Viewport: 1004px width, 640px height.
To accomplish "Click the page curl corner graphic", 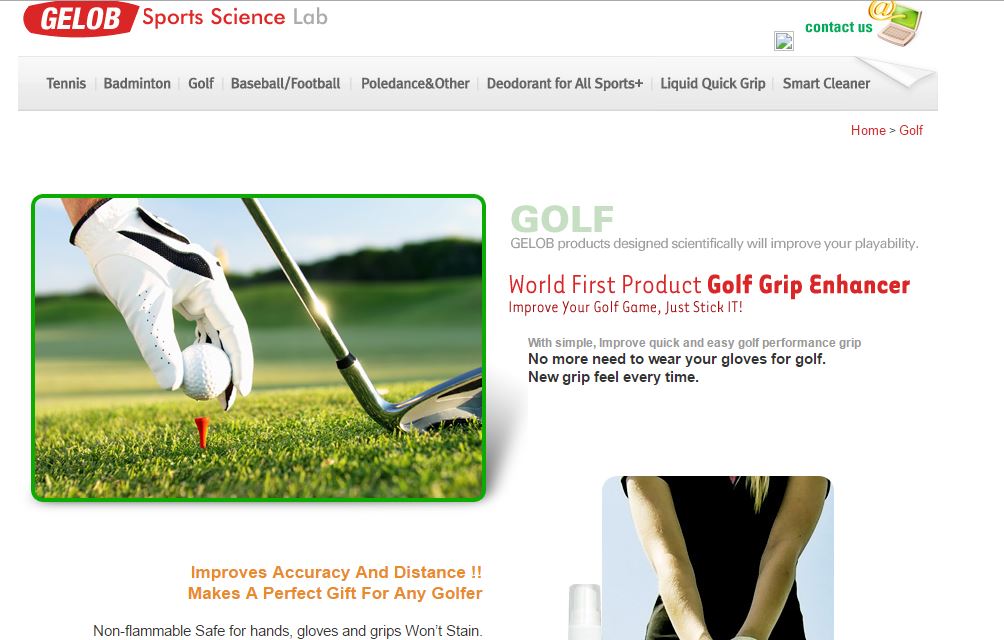I will 896,71.
